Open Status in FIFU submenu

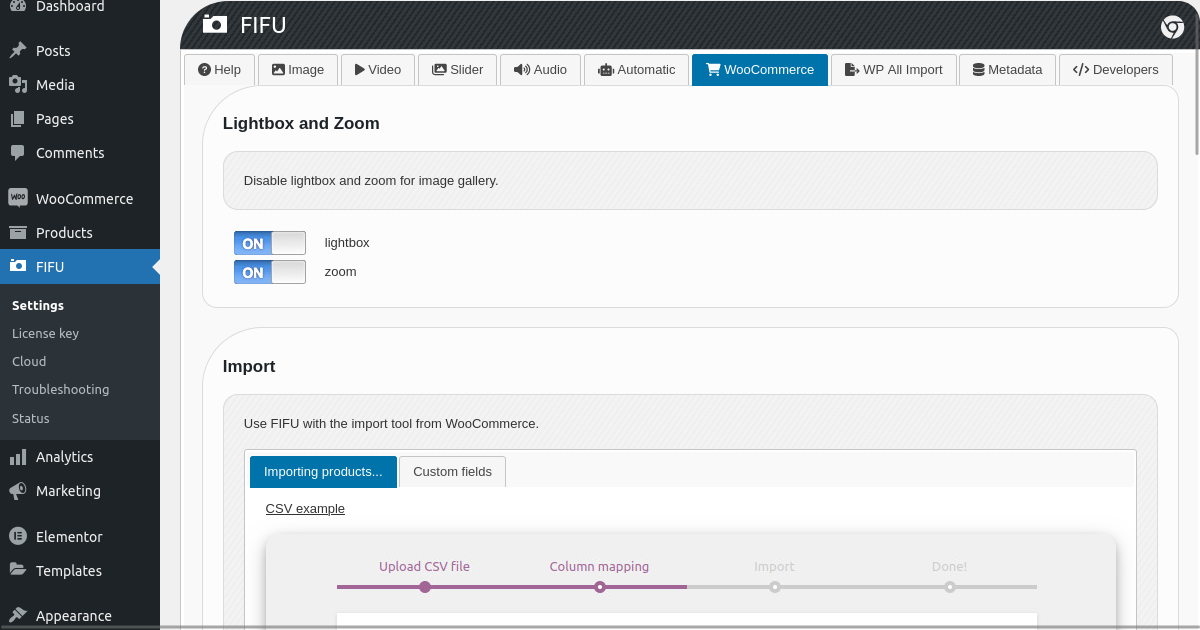[31, 419]
